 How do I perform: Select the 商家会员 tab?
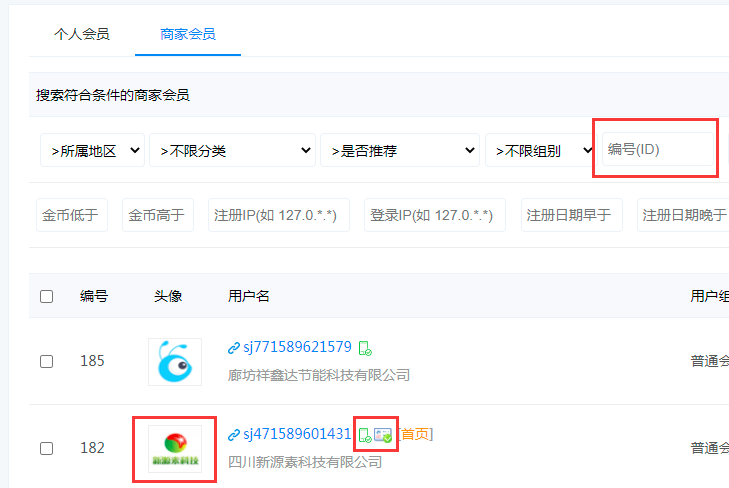(x=188, y=34)
